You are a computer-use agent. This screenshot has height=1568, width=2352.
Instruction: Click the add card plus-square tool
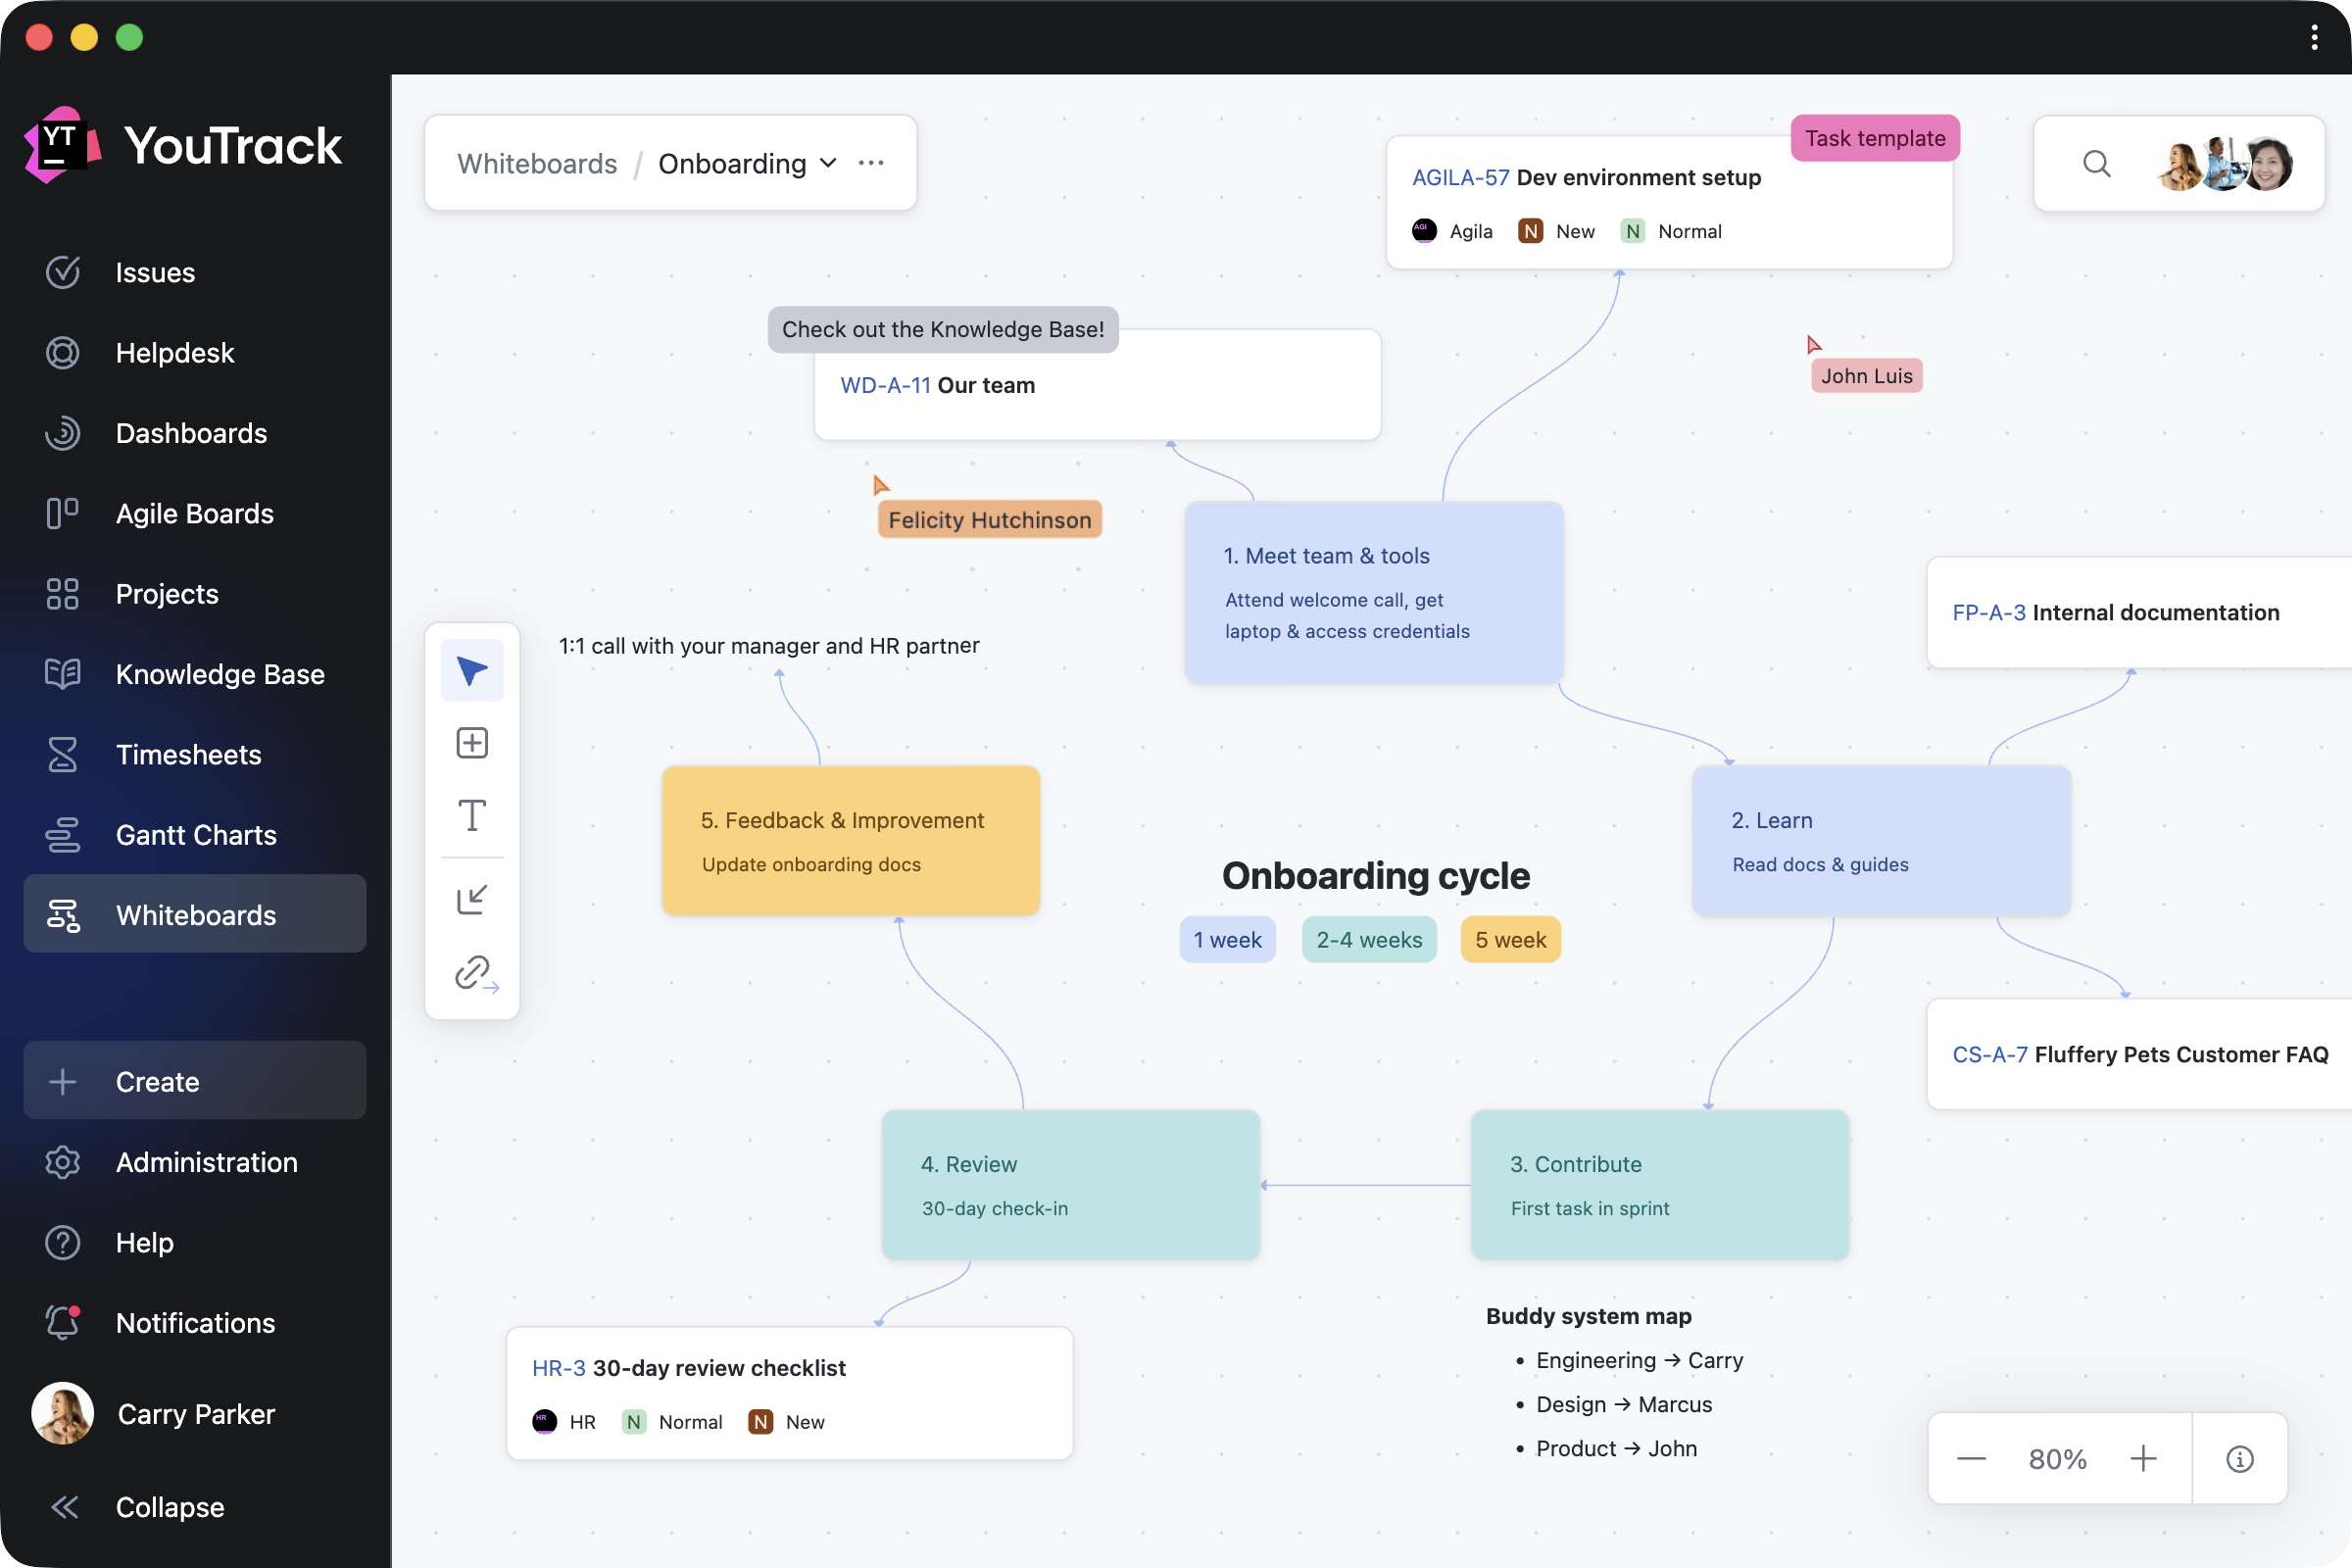point(472,743)
